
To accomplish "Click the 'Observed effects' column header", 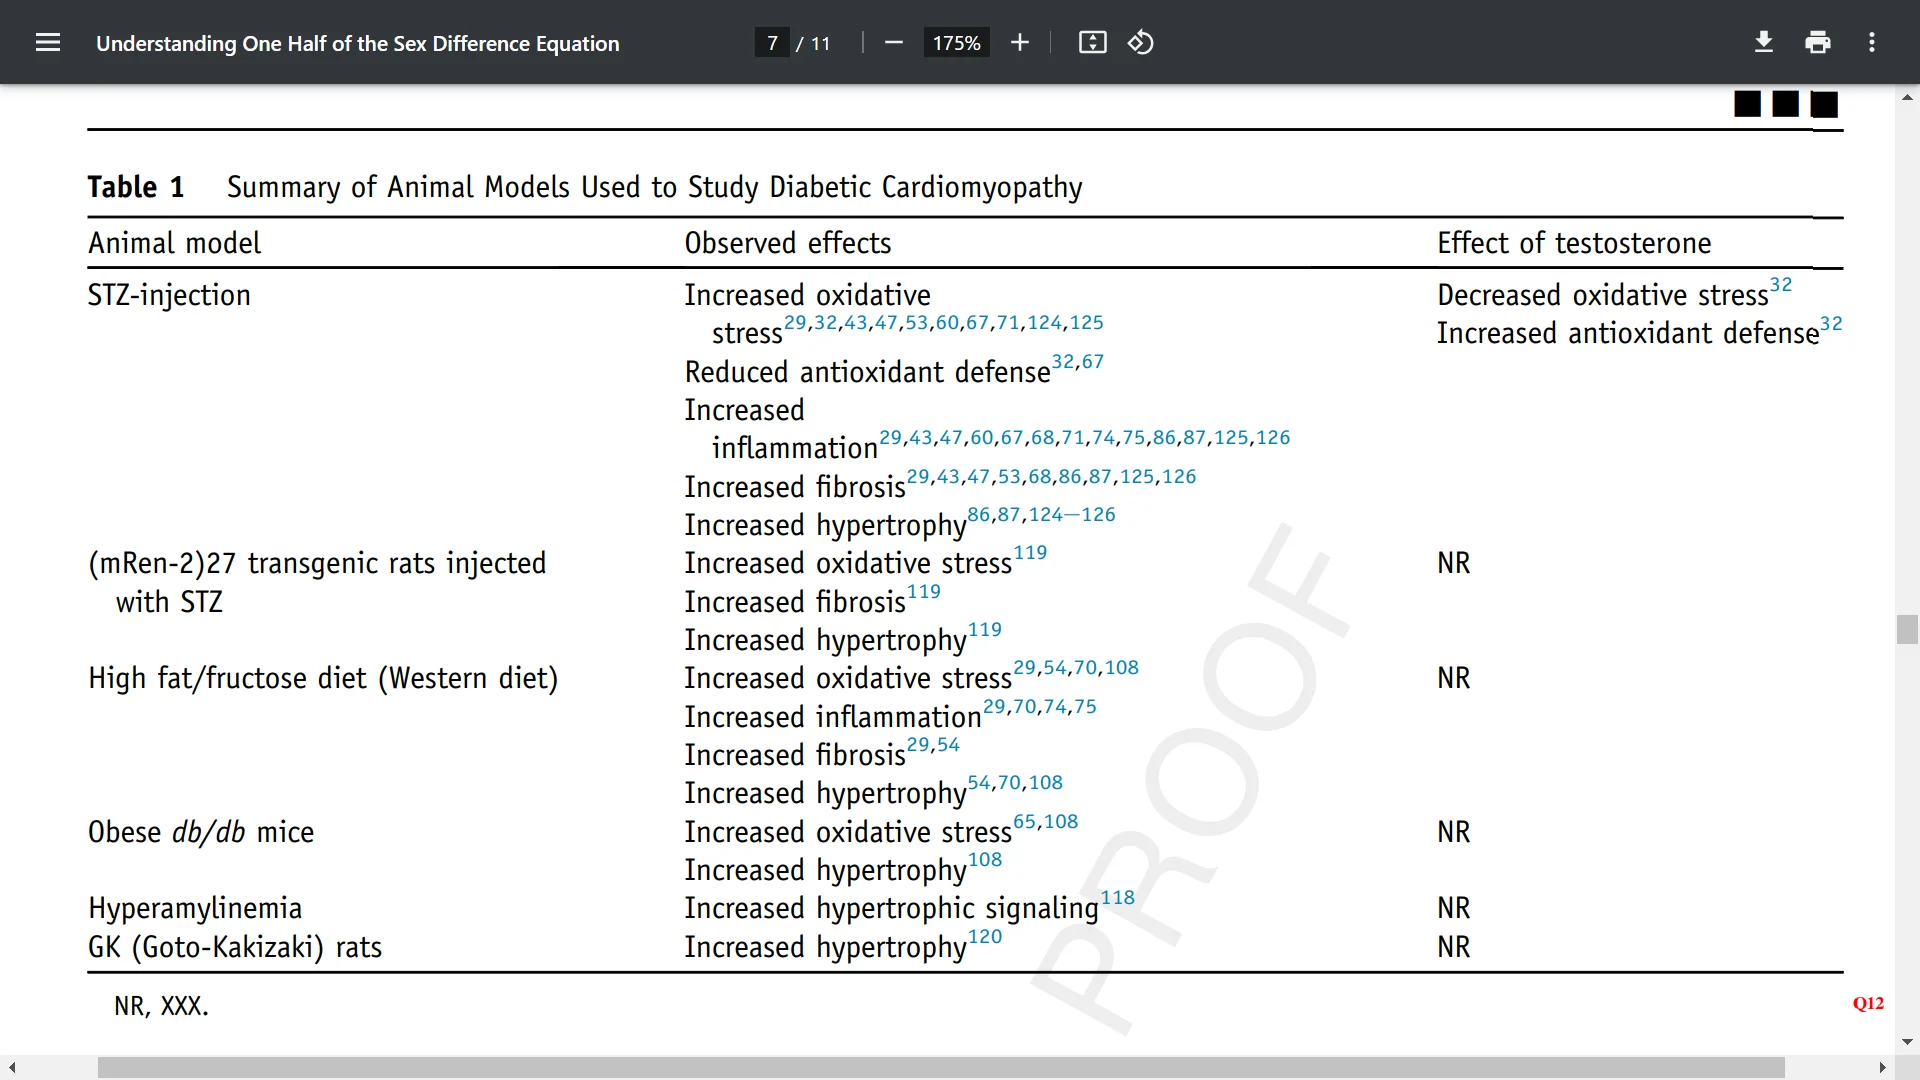I will pos(788,243).
